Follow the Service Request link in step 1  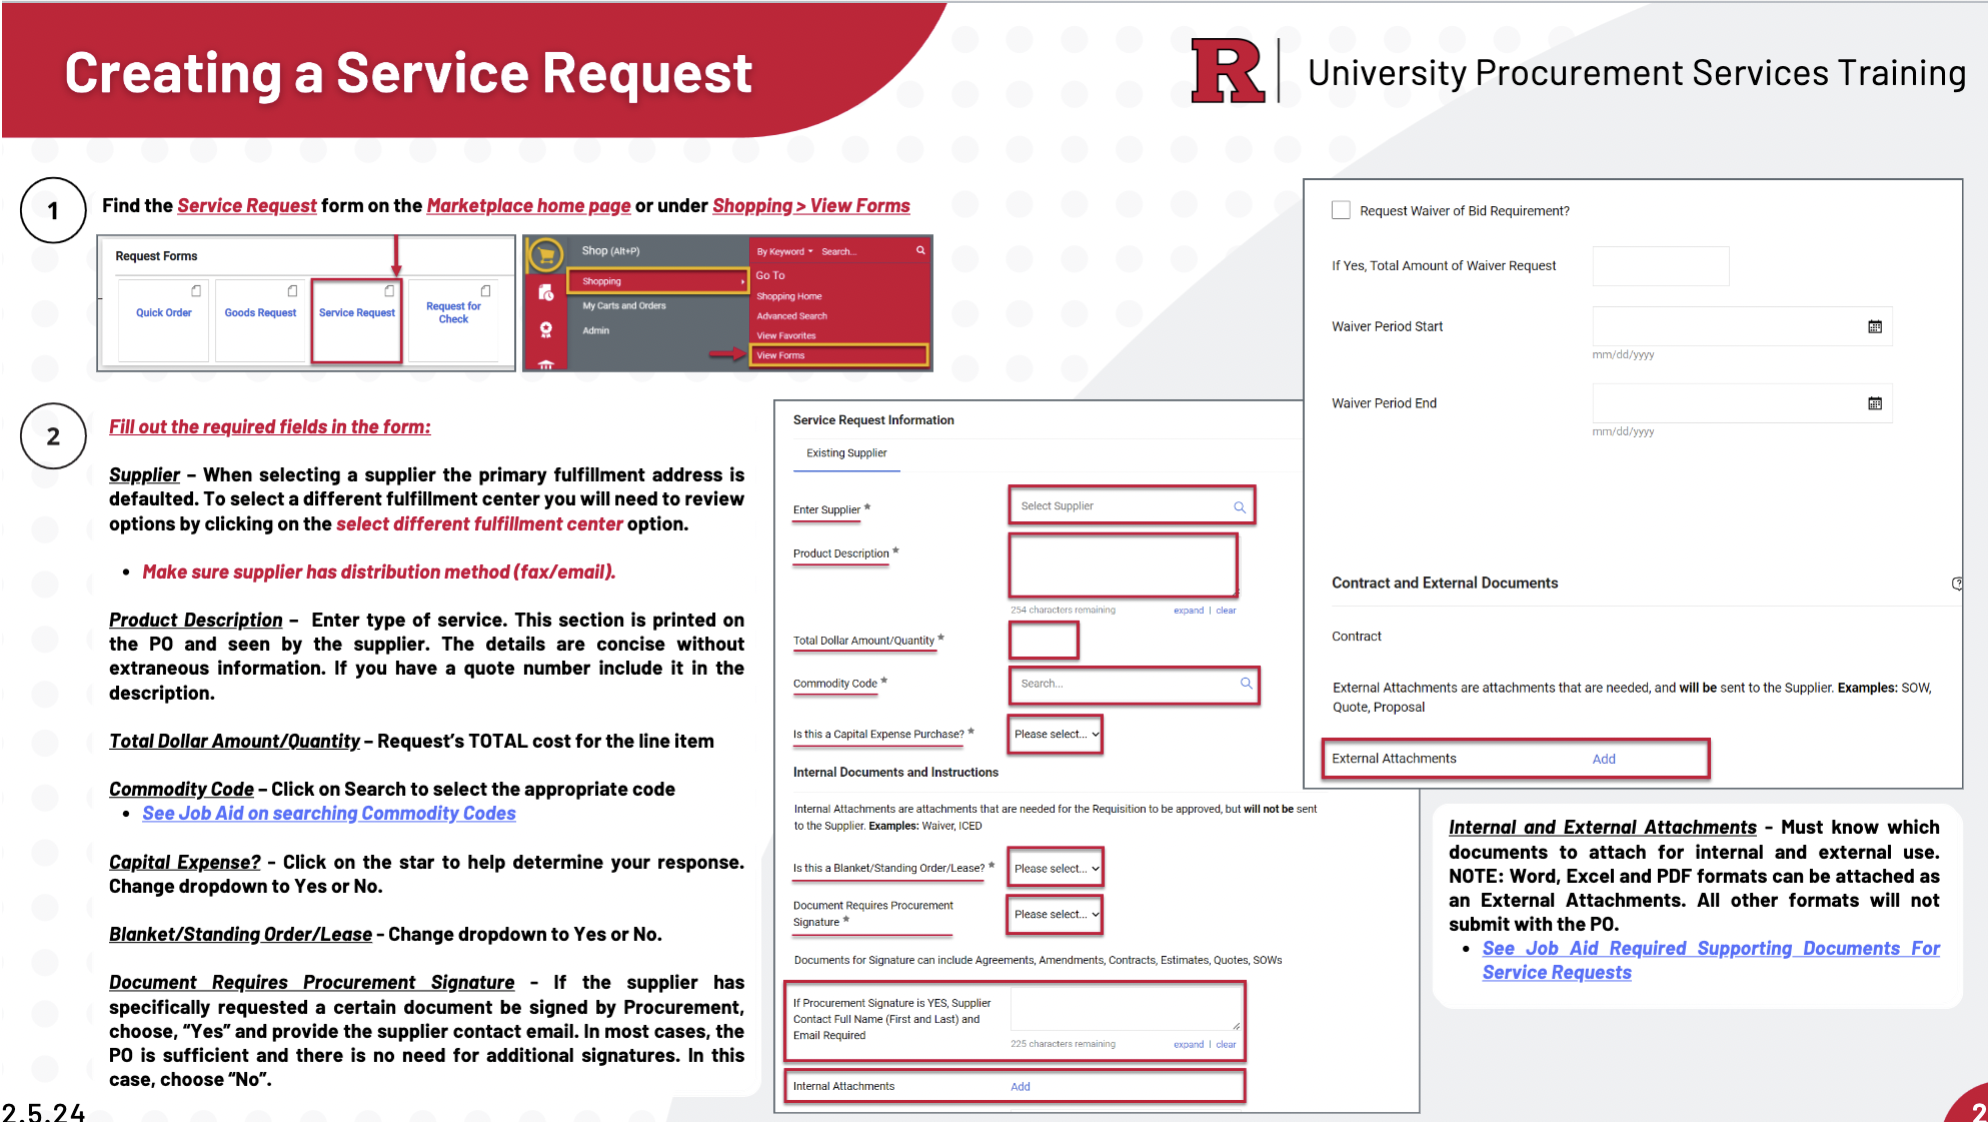point(247,206)
